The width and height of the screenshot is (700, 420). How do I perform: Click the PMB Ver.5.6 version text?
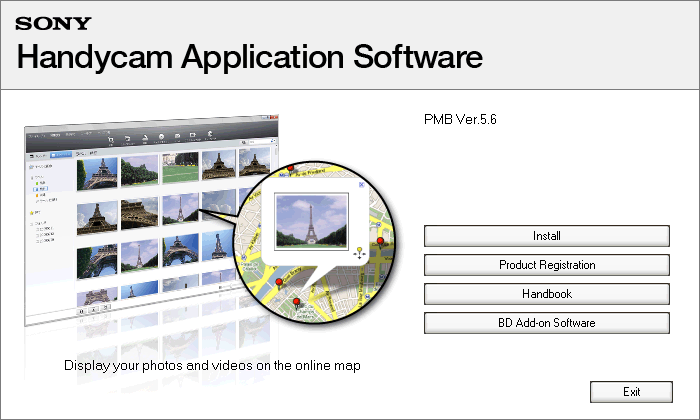pyautogui.click(x=460, y=119)
